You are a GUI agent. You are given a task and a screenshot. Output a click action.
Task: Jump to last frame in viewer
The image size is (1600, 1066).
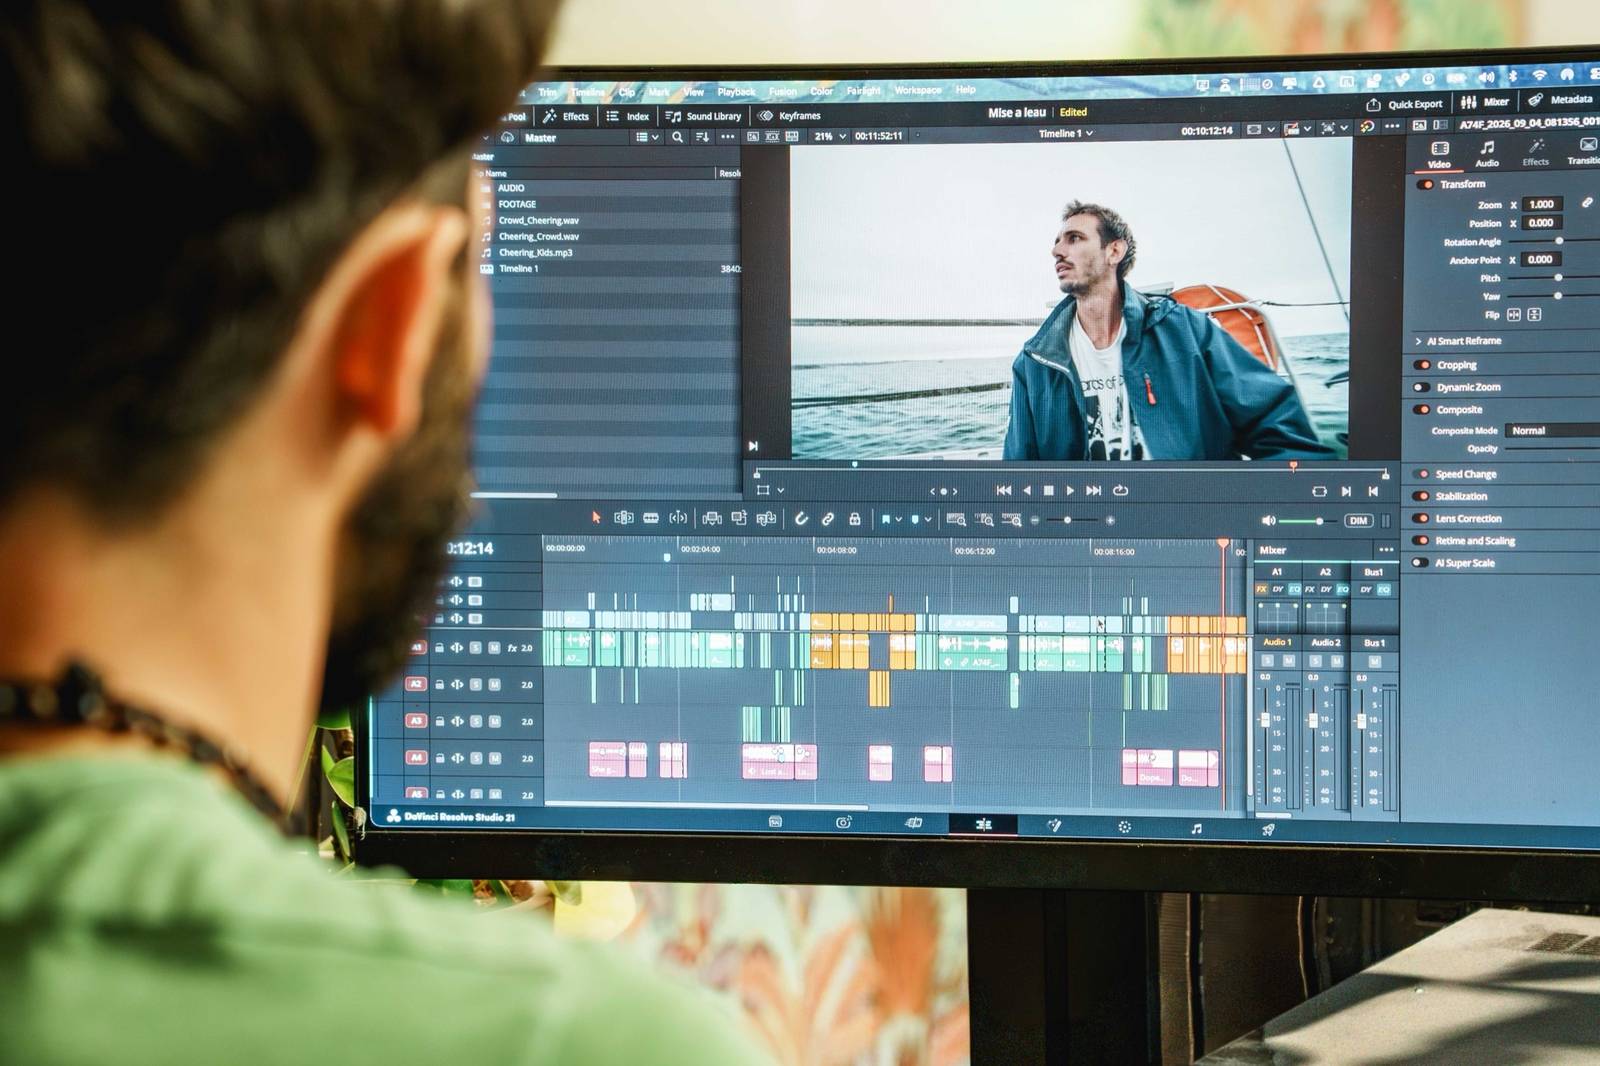click(x=1093, y=490)
